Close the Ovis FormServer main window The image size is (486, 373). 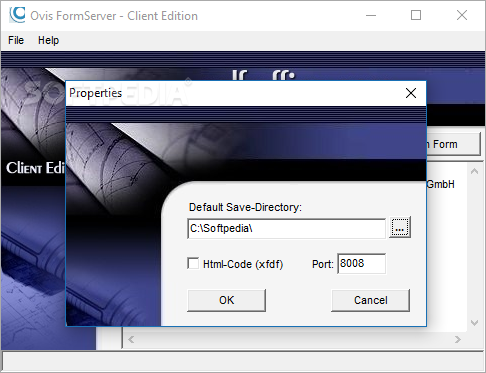462,15
